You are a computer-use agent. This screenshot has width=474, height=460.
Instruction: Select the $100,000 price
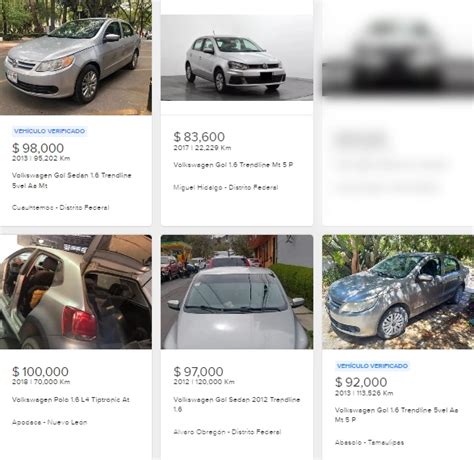[40, 371]
